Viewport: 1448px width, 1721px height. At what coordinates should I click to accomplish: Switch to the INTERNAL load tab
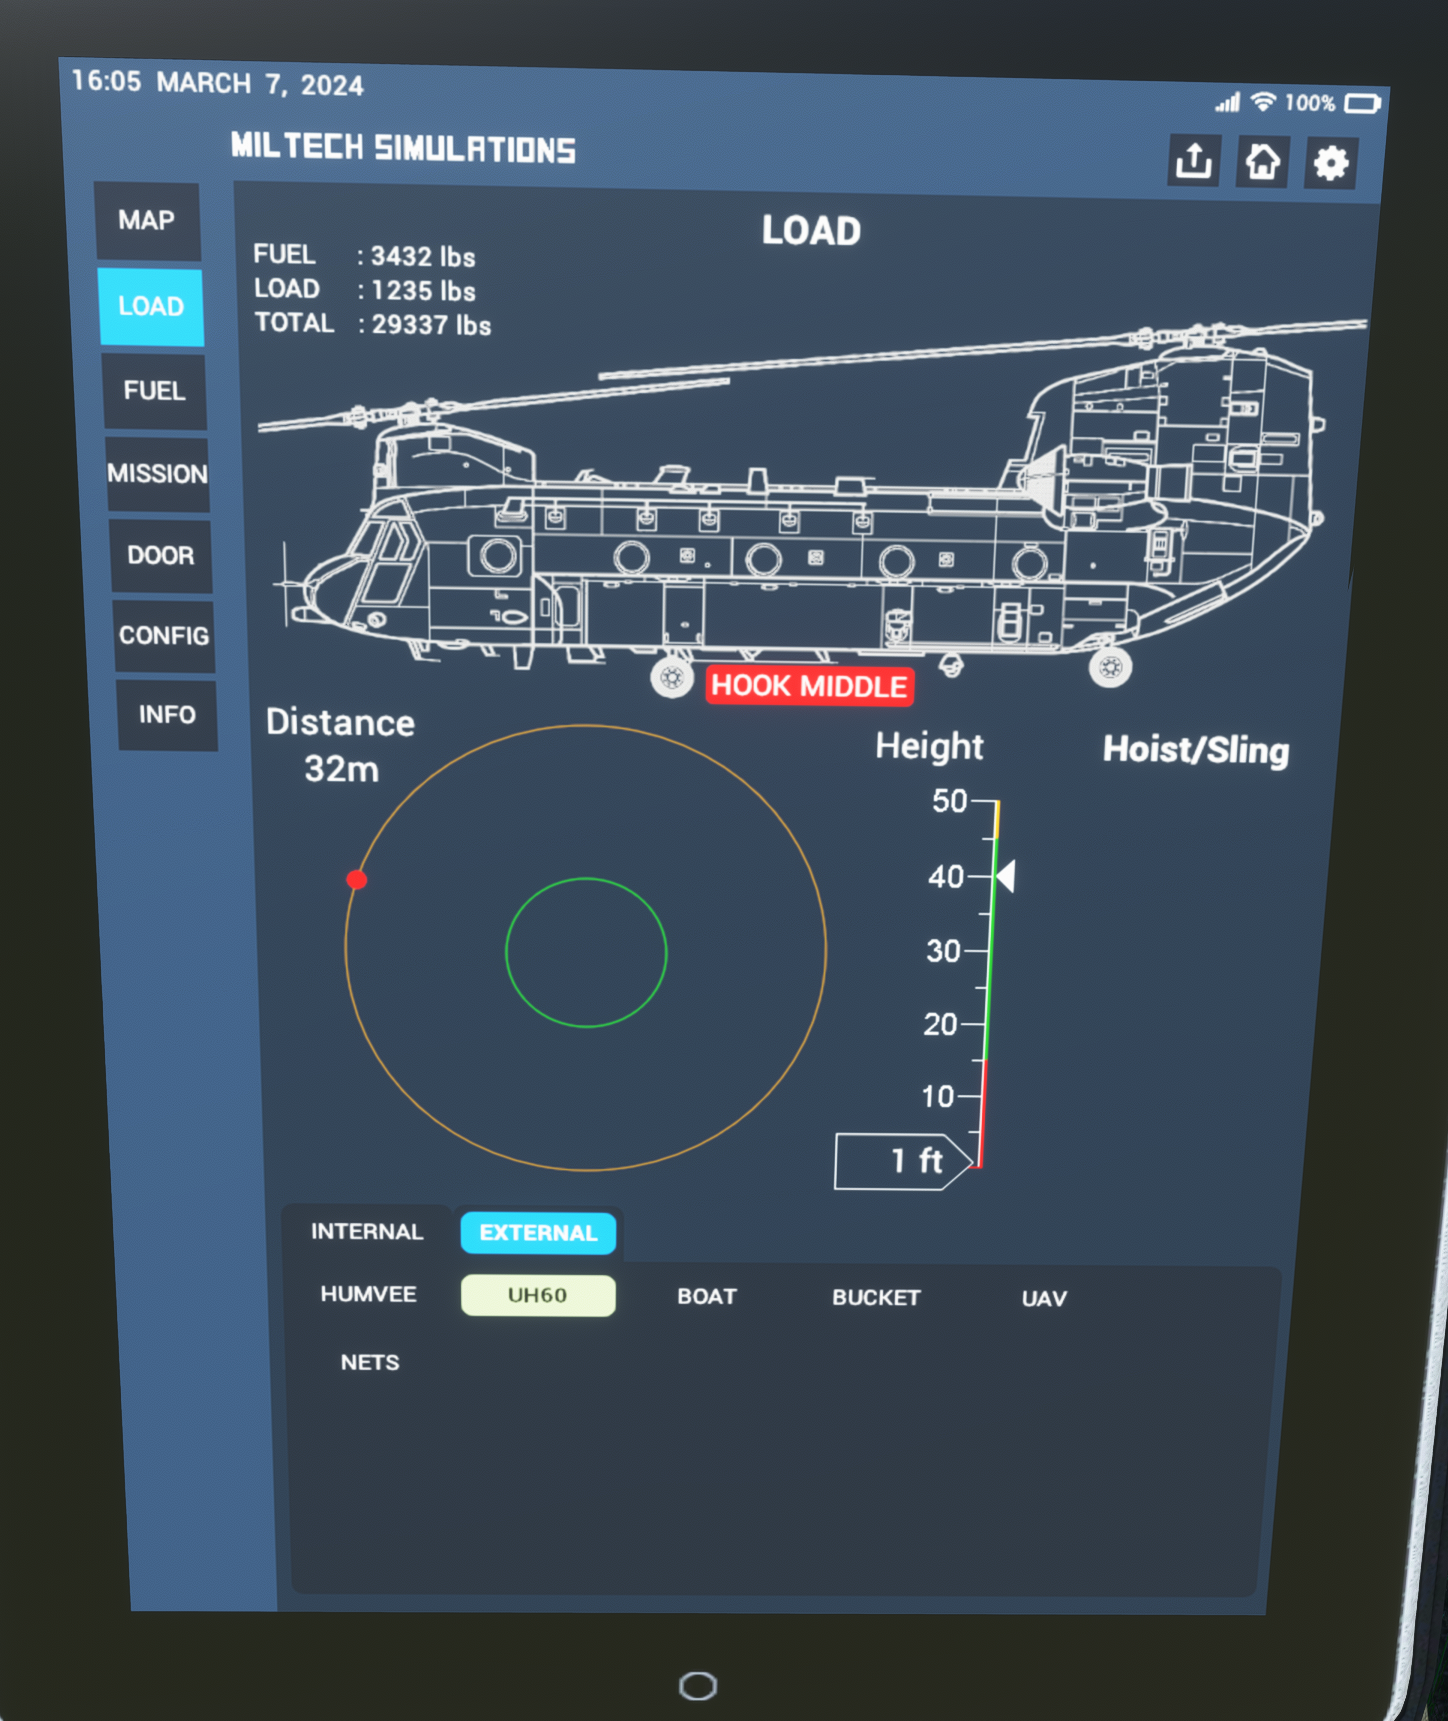[367, 1232]
